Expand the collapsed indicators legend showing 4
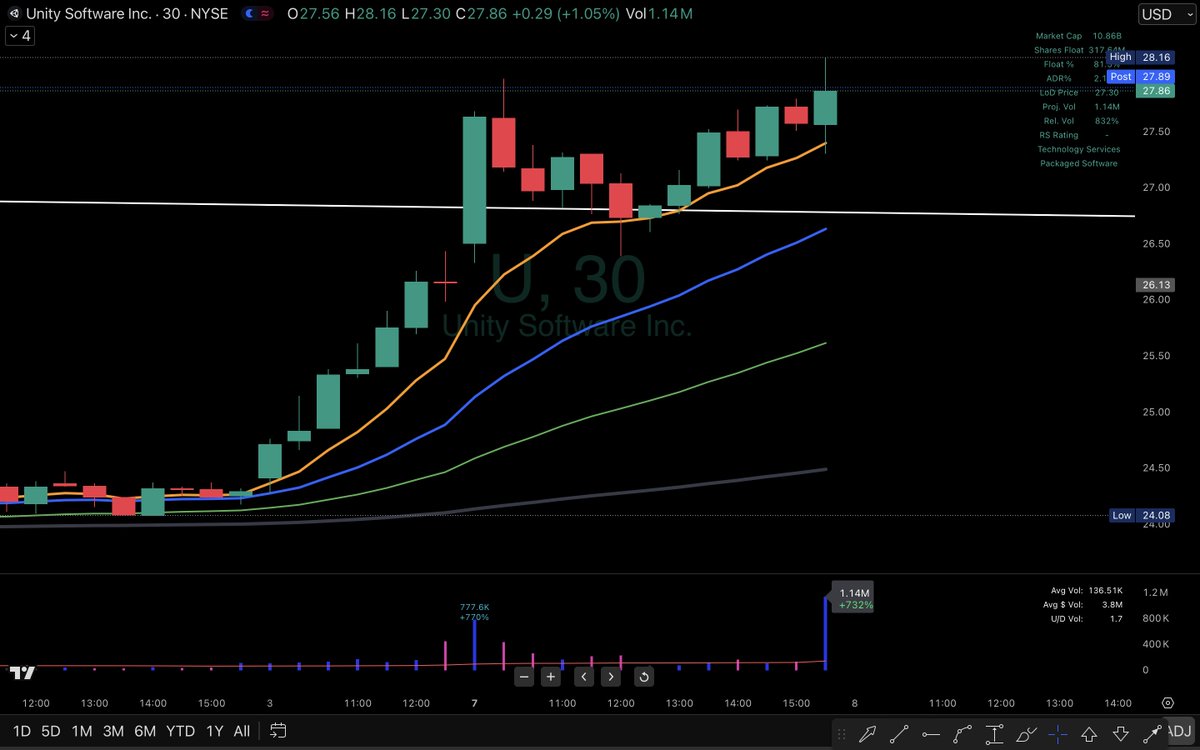 pyautogui.click(x=18, y=36)
